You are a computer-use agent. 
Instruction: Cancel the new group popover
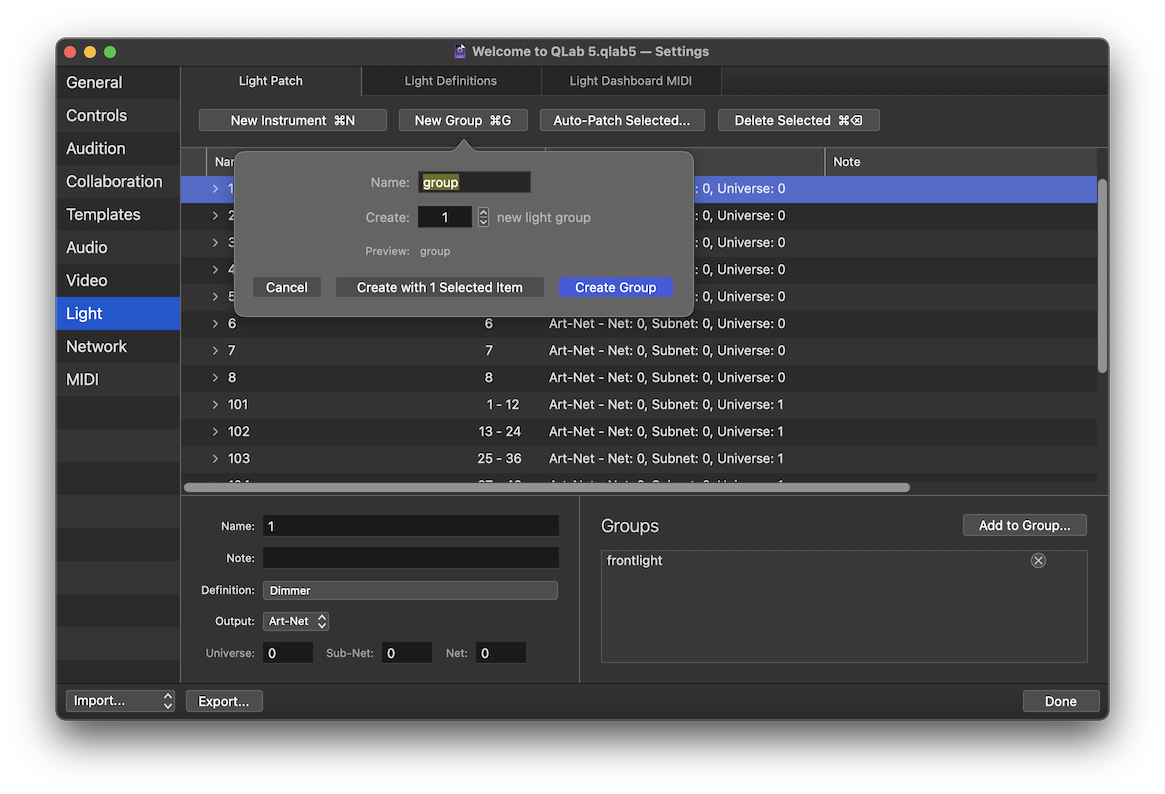[x=286, y=288]
